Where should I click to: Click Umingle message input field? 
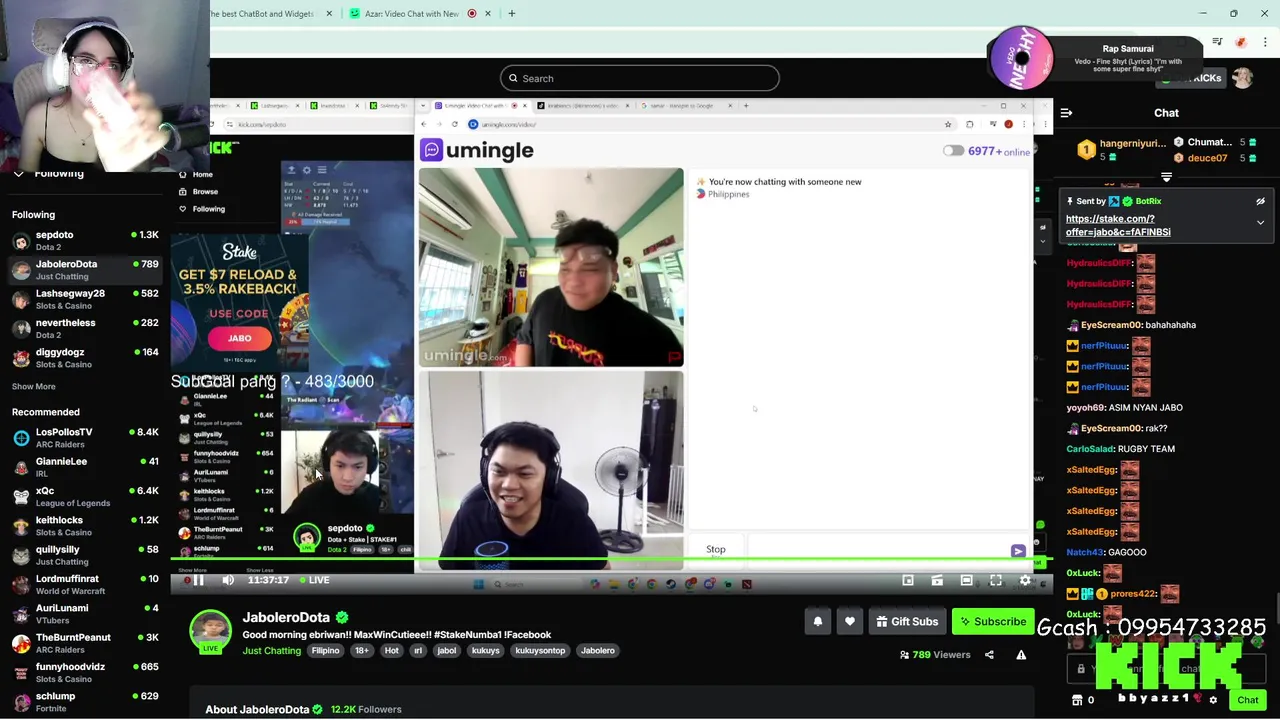click(x=878, y=549)
